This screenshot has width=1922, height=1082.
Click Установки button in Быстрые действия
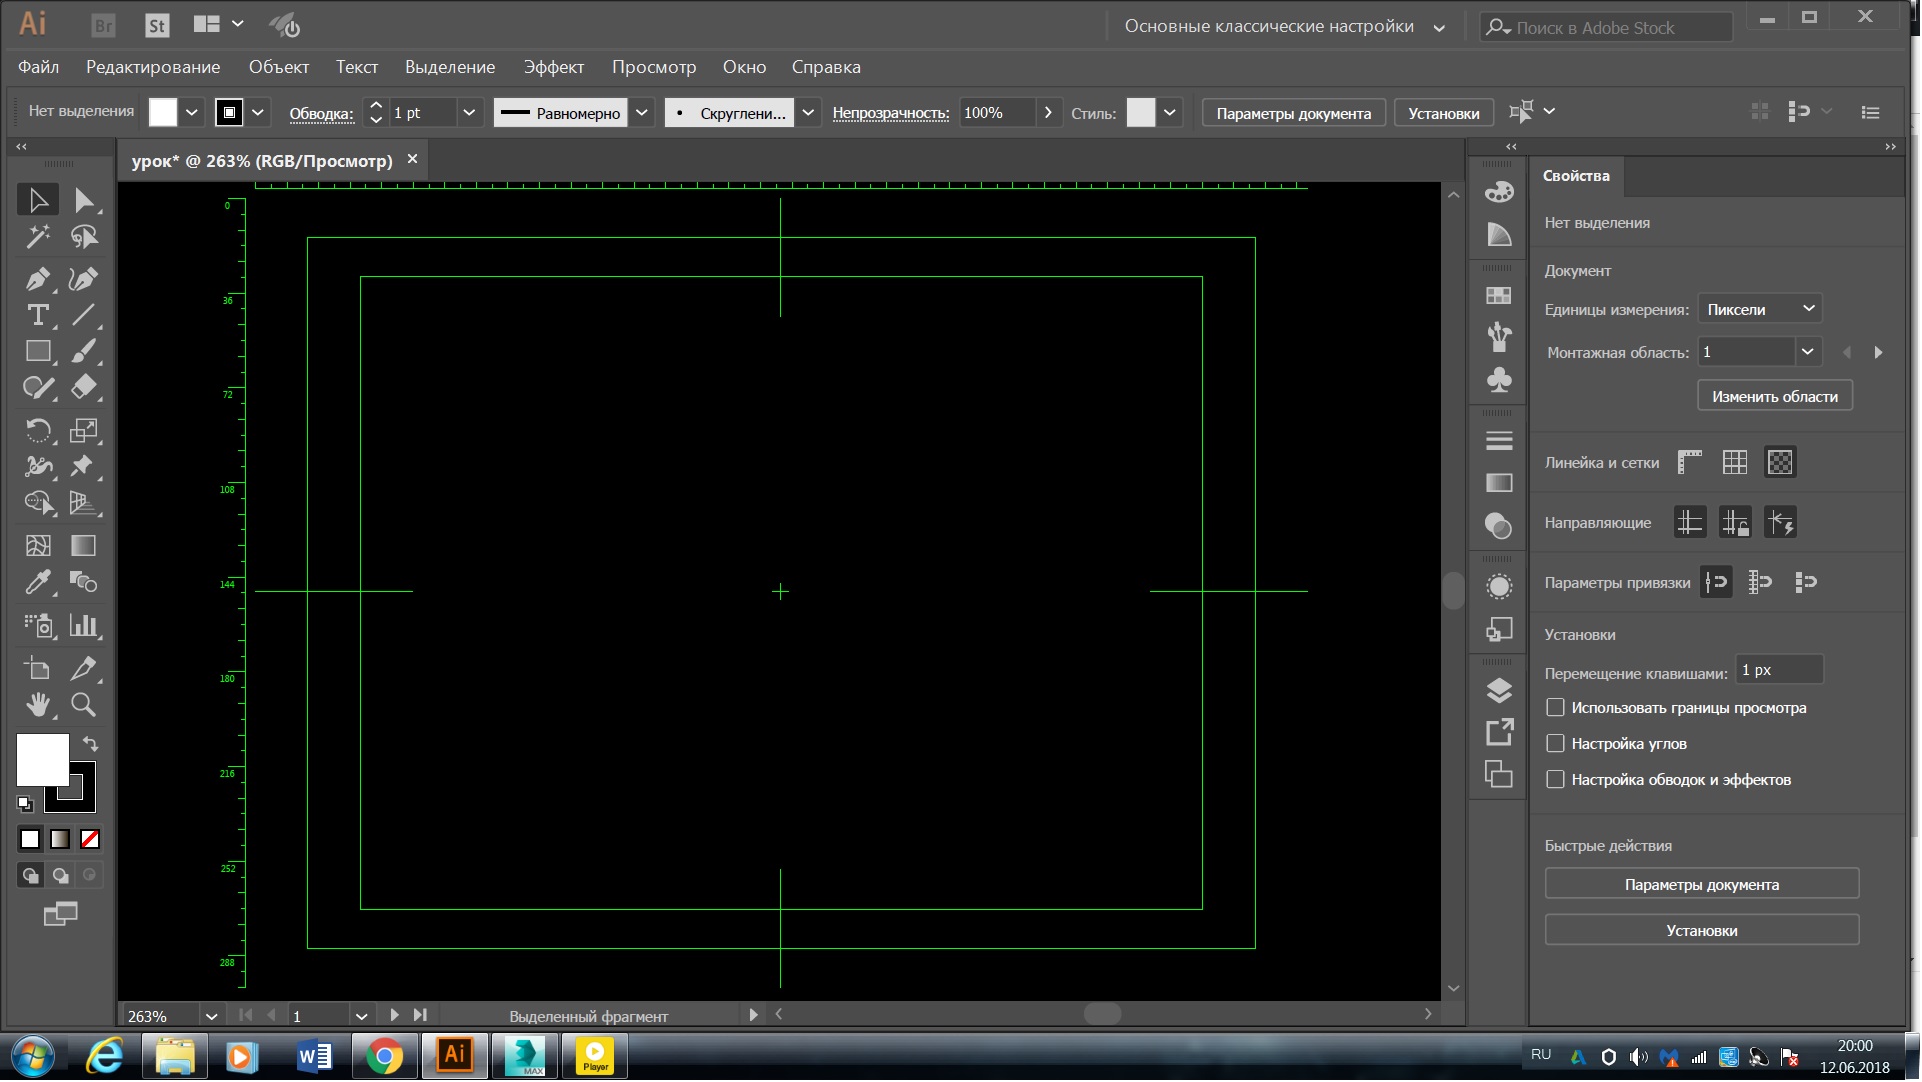pos(1702,931)
